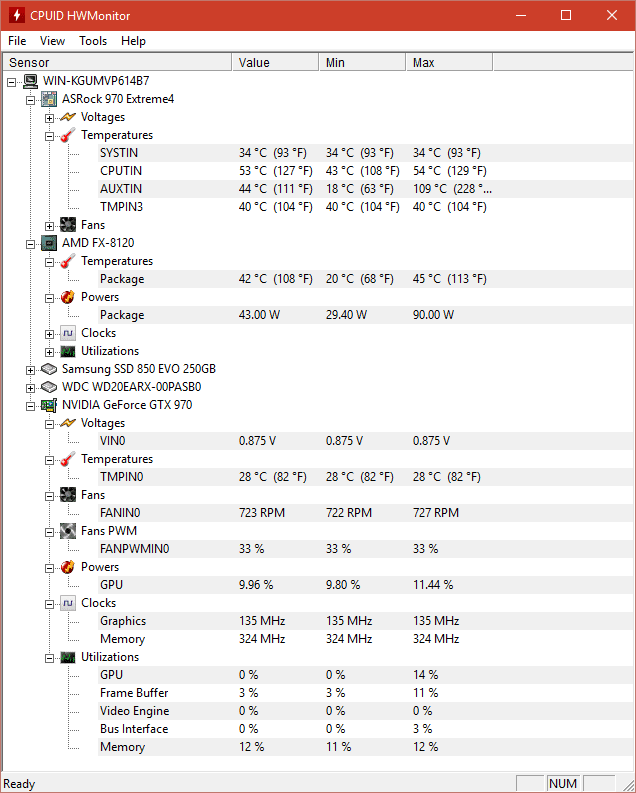Image resolution: width=636 pixels, height=793 pixels.
Task: Click the AMD FX-8120 processor icon
Action: coord(49,243)
